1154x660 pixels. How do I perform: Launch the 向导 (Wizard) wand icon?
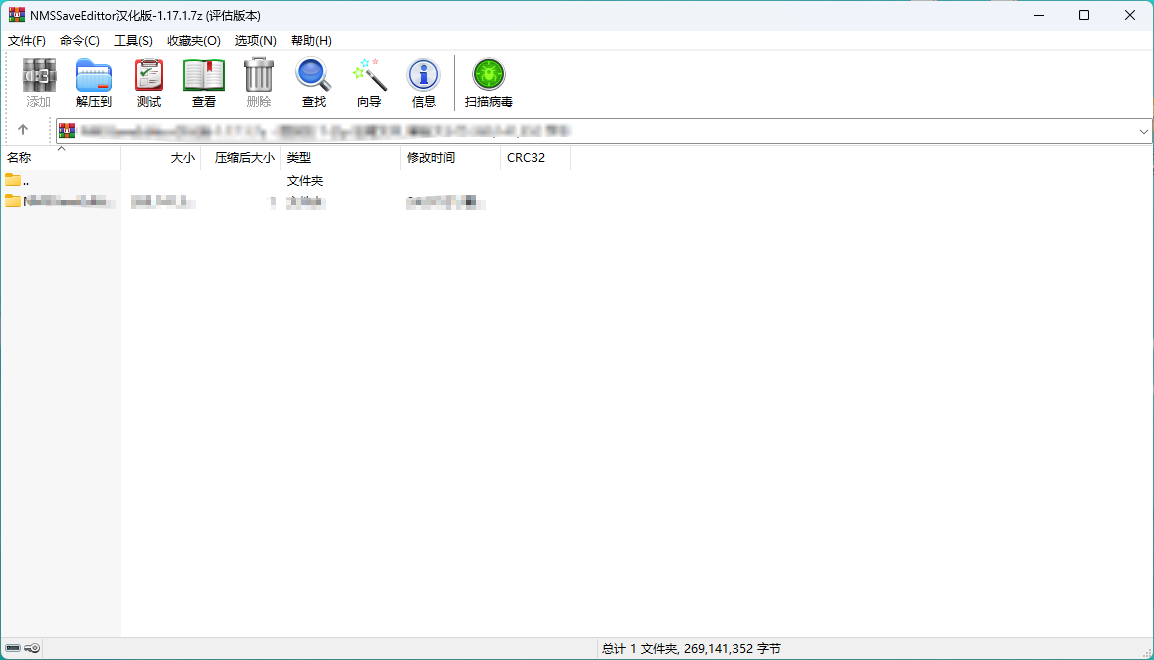click(369, 82)
